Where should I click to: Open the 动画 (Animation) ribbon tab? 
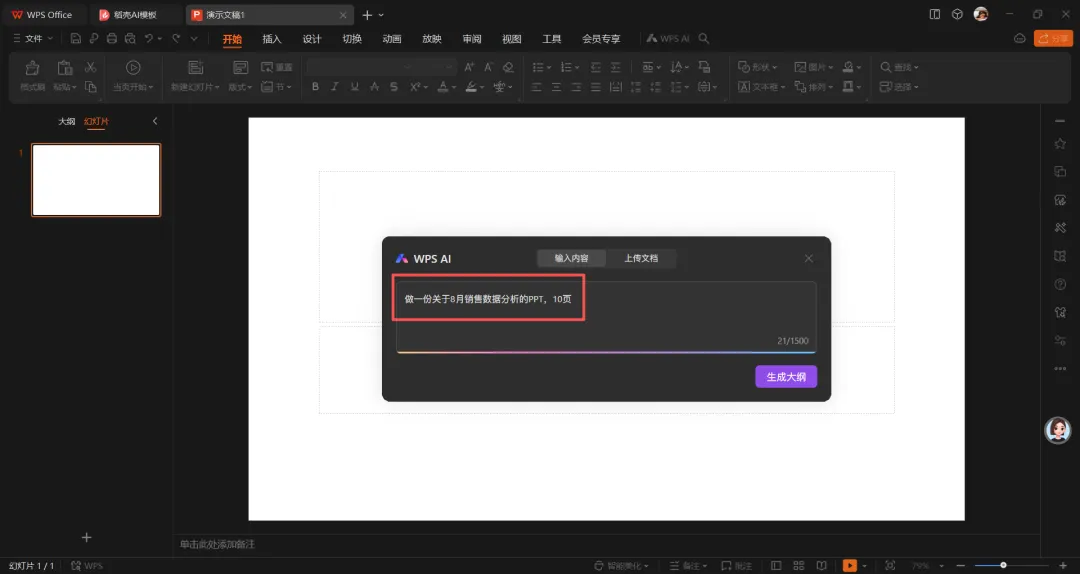(x=392, y=39)
